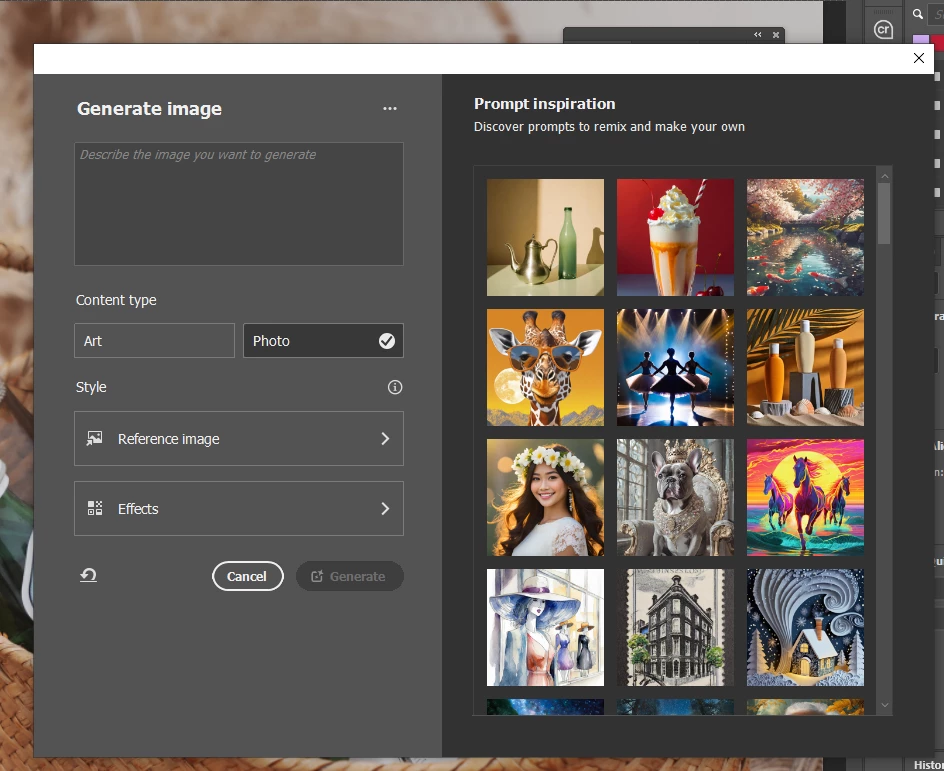Select the orange cosmetic bottles thumbnail

(805, 367)
